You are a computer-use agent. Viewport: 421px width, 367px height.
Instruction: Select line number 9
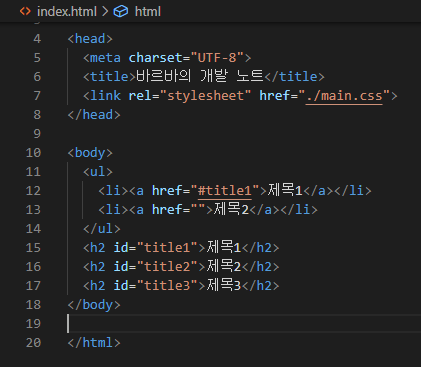click(37, 134)
